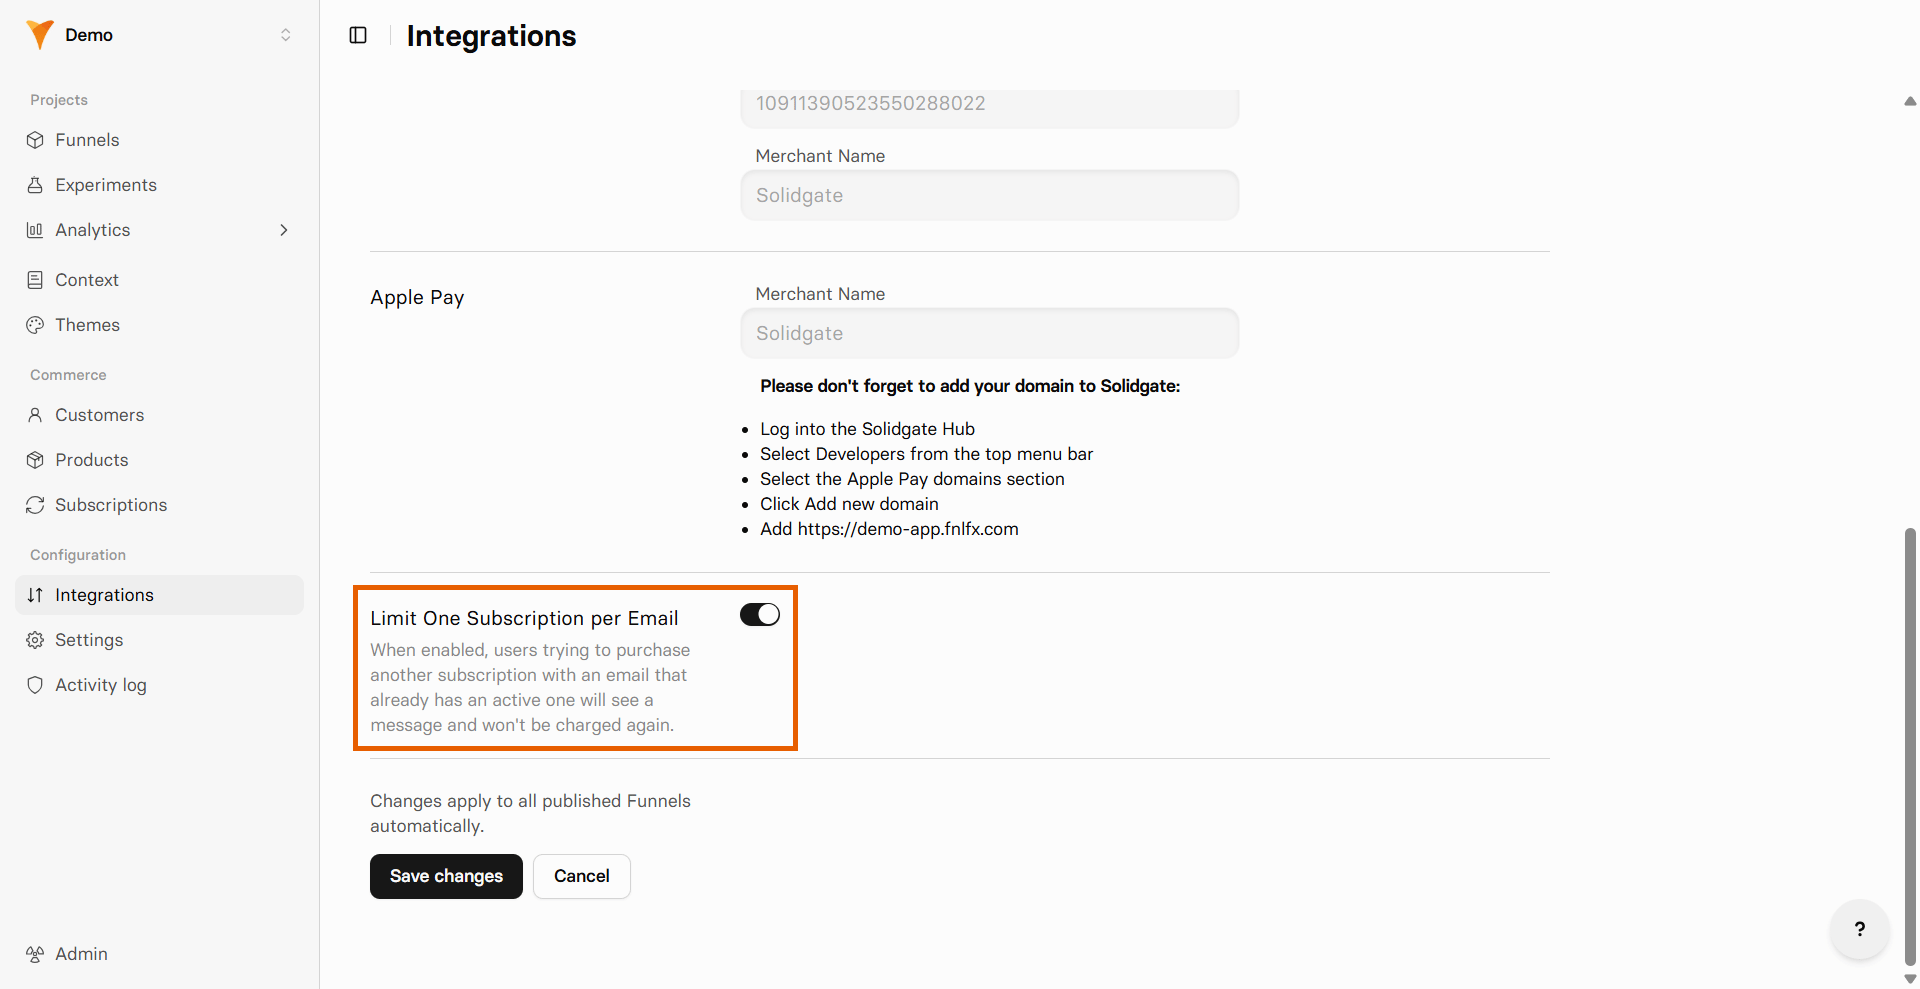Click the Experiments flask icon
The image size is (1920, 989).
[x=35, y=185]
